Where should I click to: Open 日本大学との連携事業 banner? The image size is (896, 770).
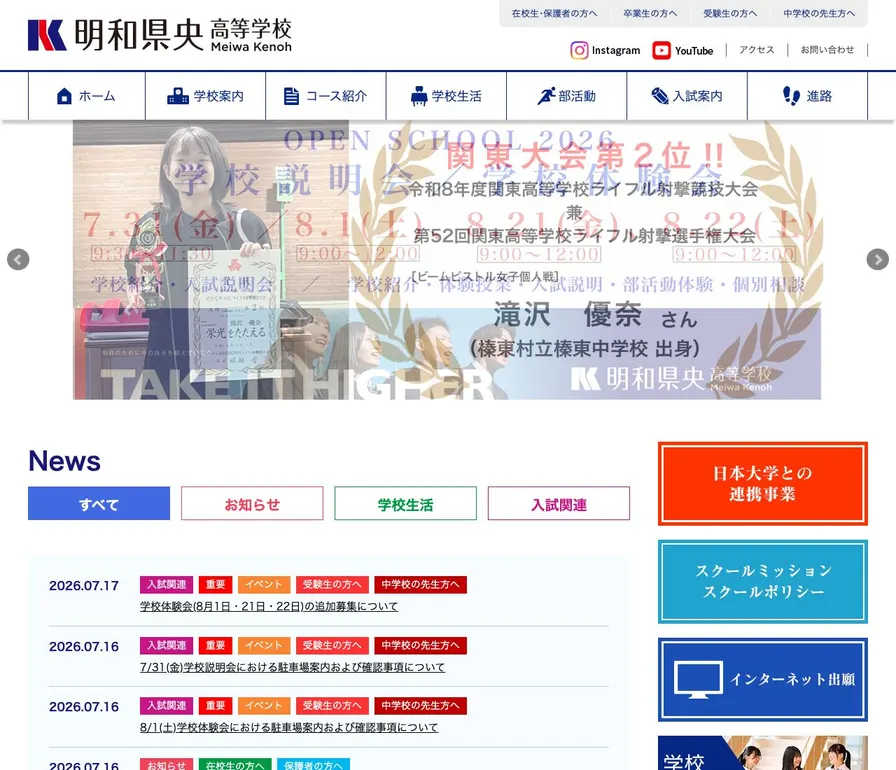[x=763, y=483]
